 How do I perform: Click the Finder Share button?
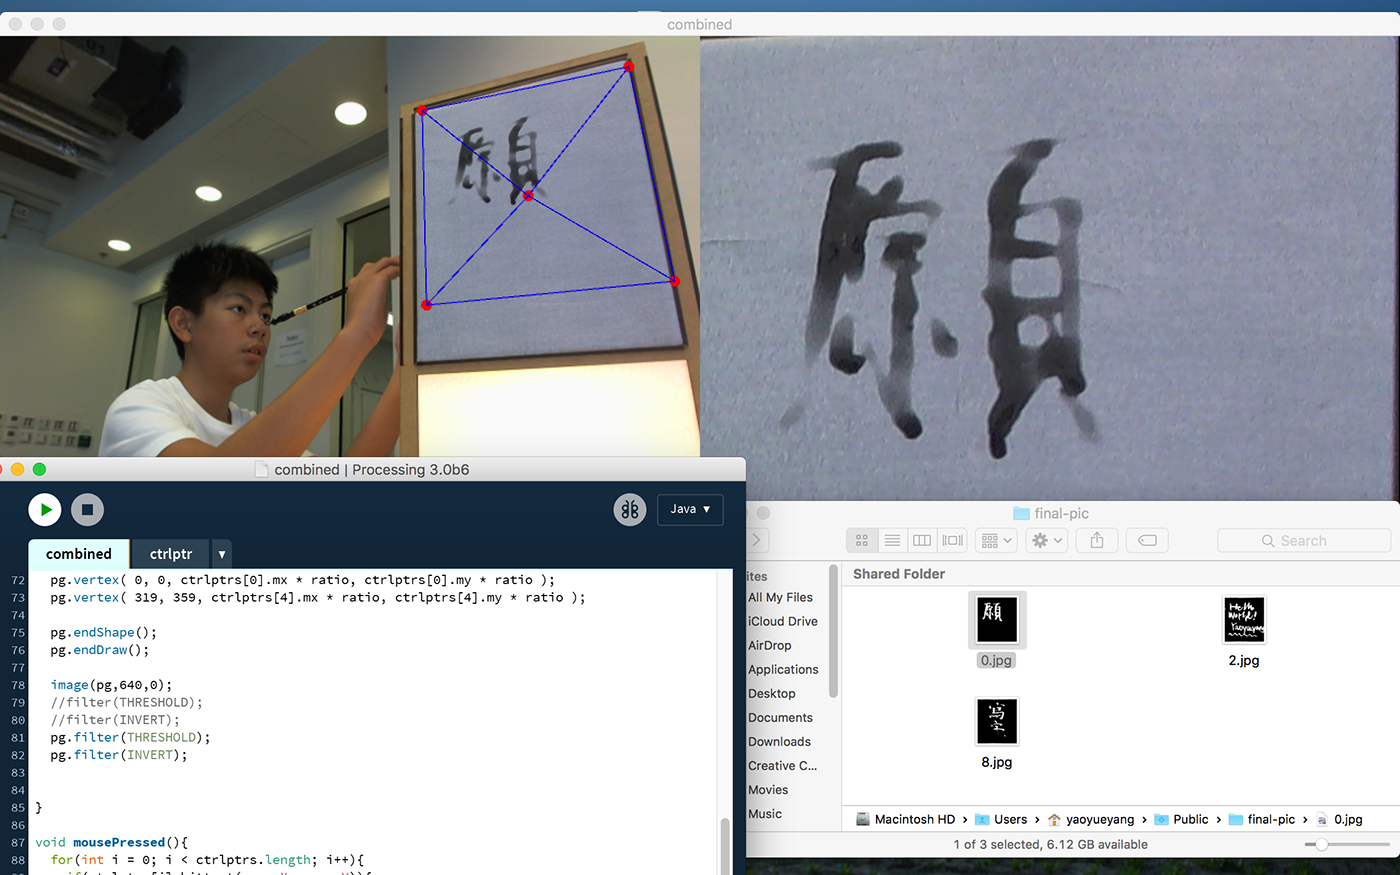click(1097, 540)
